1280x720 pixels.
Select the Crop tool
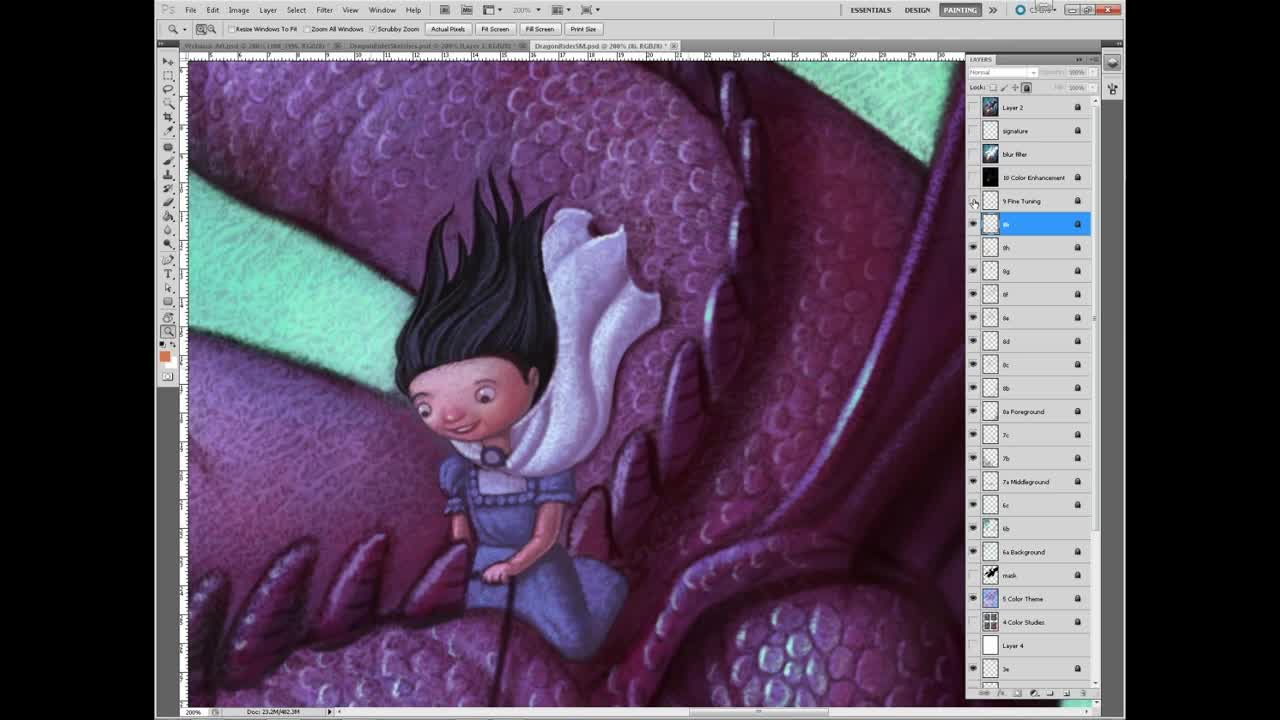point(168,117)
